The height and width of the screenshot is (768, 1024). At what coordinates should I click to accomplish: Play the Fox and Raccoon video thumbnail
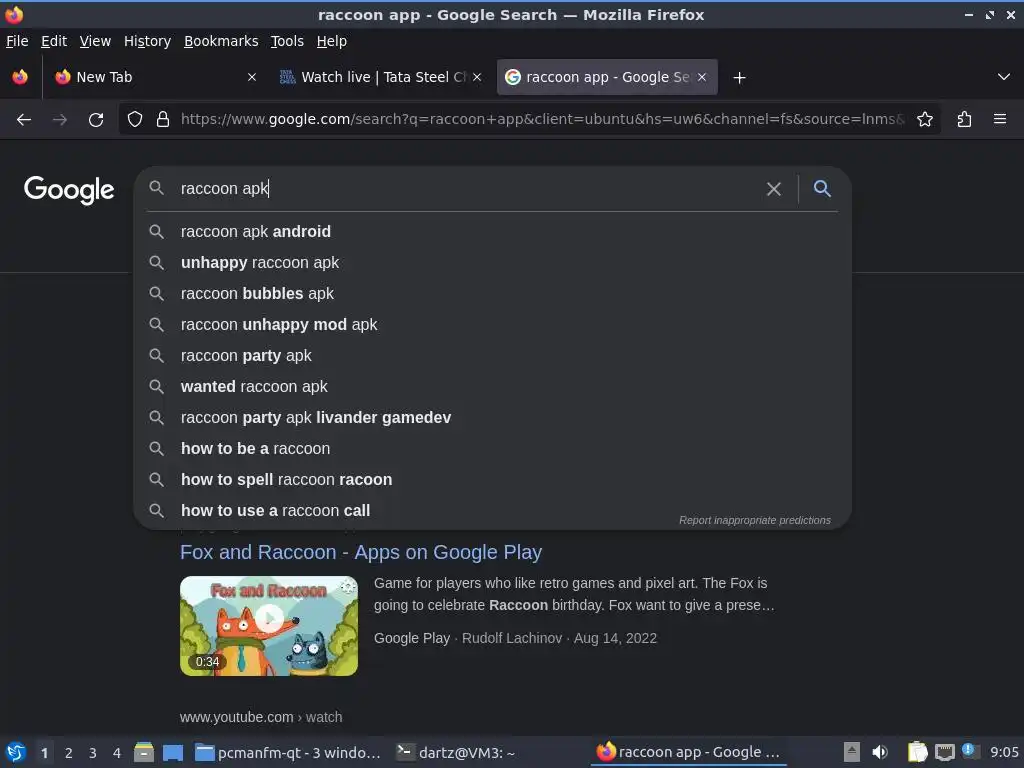pos(269,626)
